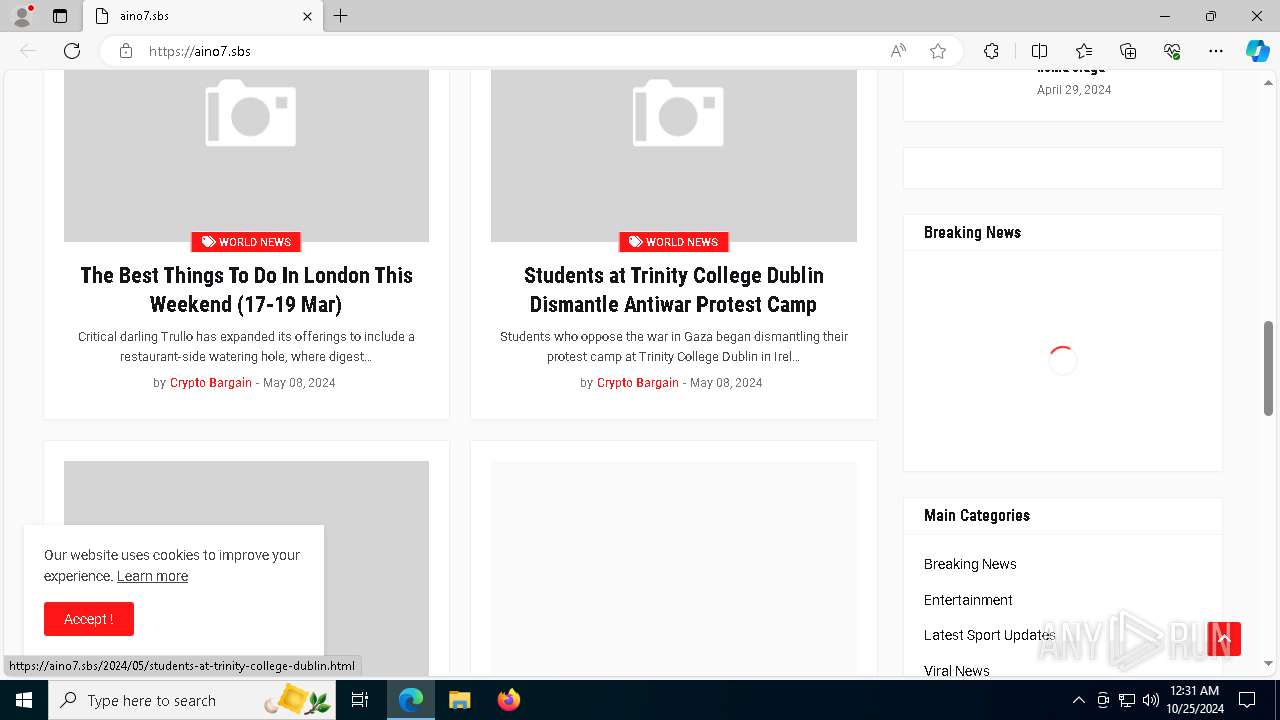The image size is (1280, 720).
Task: Open Task View on taskbar
Action: tap(361, 700)
